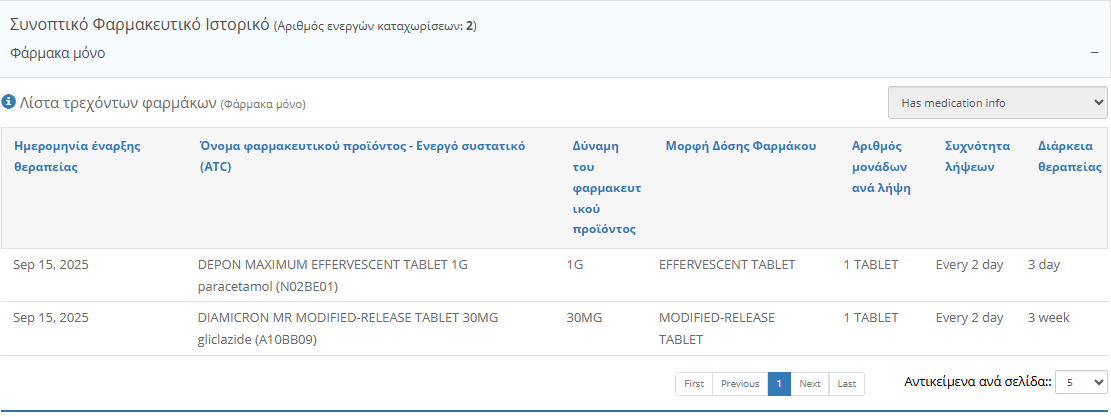Select the DIAMICRON MR MODIFIED-RELEASE TABLET row
The image size is (1111, 417).
pos(348,318)
